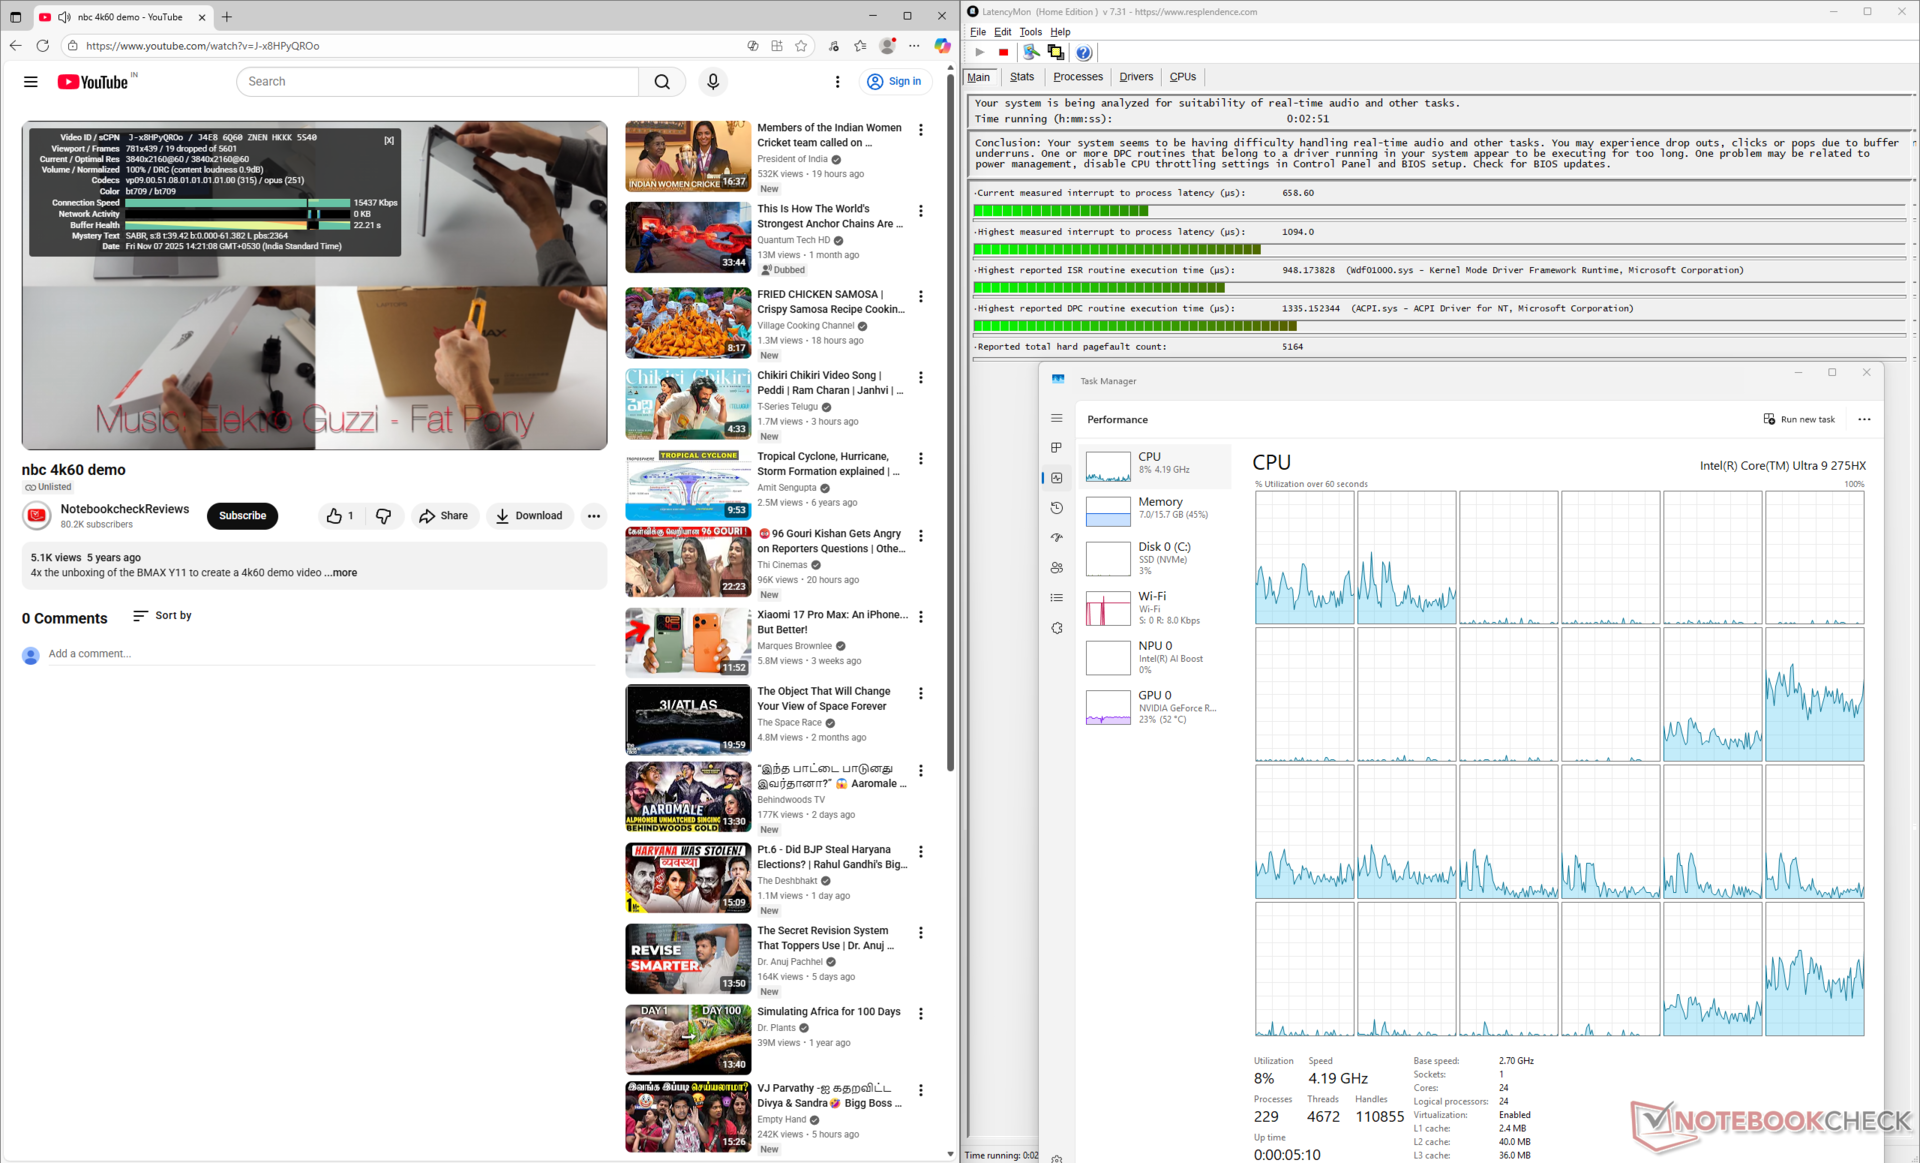
Task: Dislike the nbc 4k60 demo video
Action: pos(383,516)
